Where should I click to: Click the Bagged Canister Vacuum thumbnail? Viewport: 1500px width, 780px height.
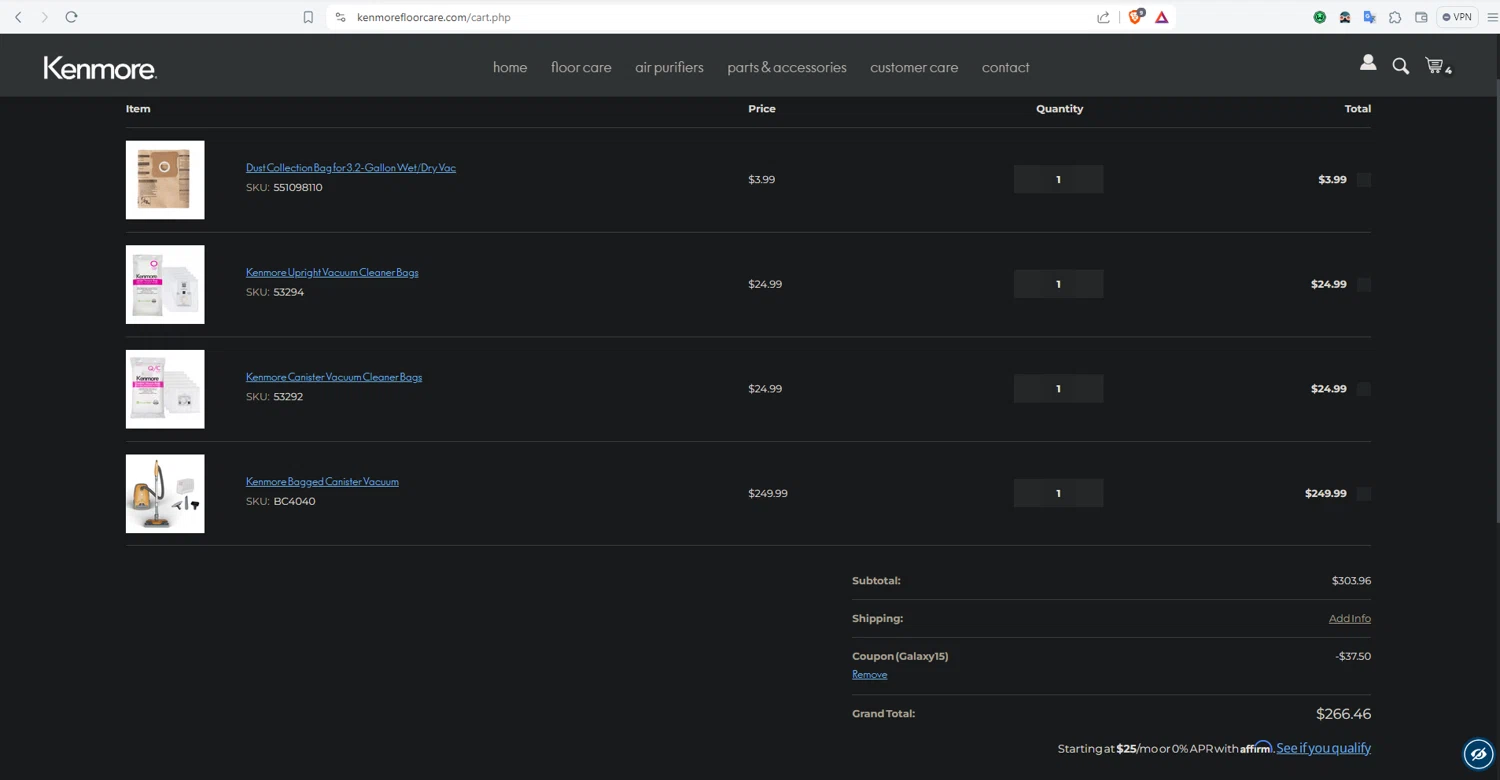(165, 494)
